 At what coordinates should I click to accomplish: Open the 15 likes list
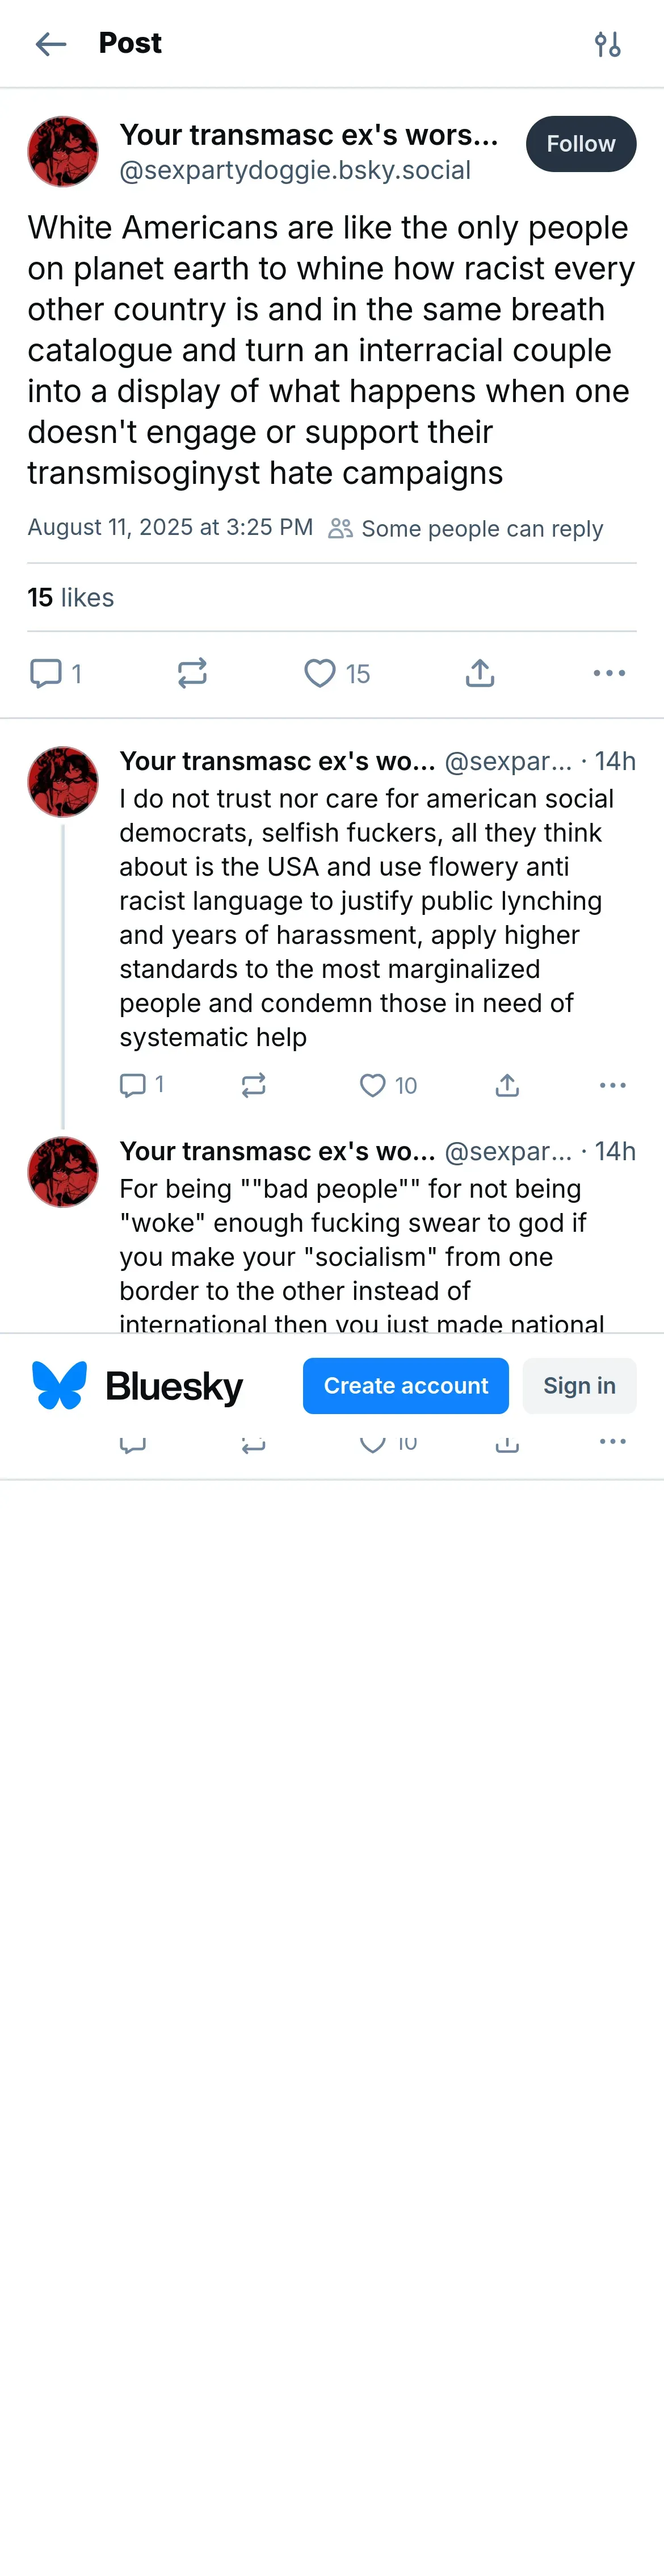click(70, 597)
